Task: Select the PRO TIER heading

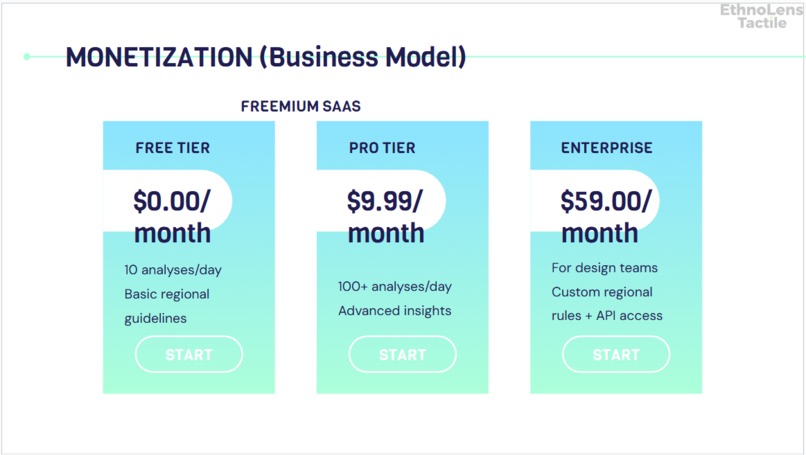Action: point(382,148)
